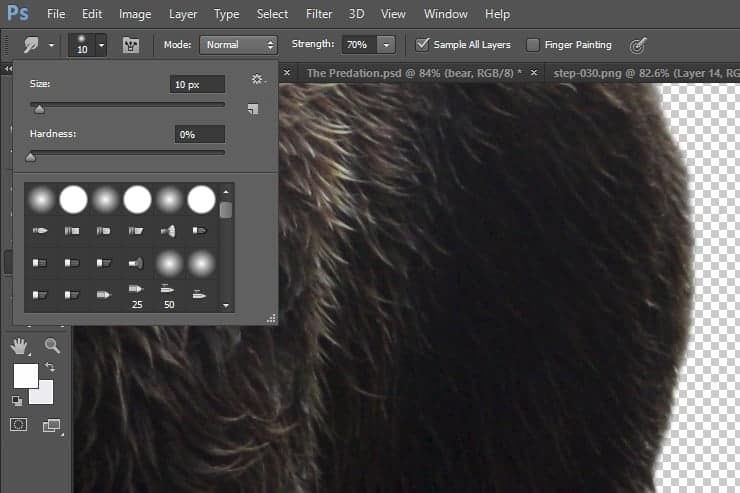
Task: Open the Mode Normal dropdown
Action: [238, 45]
